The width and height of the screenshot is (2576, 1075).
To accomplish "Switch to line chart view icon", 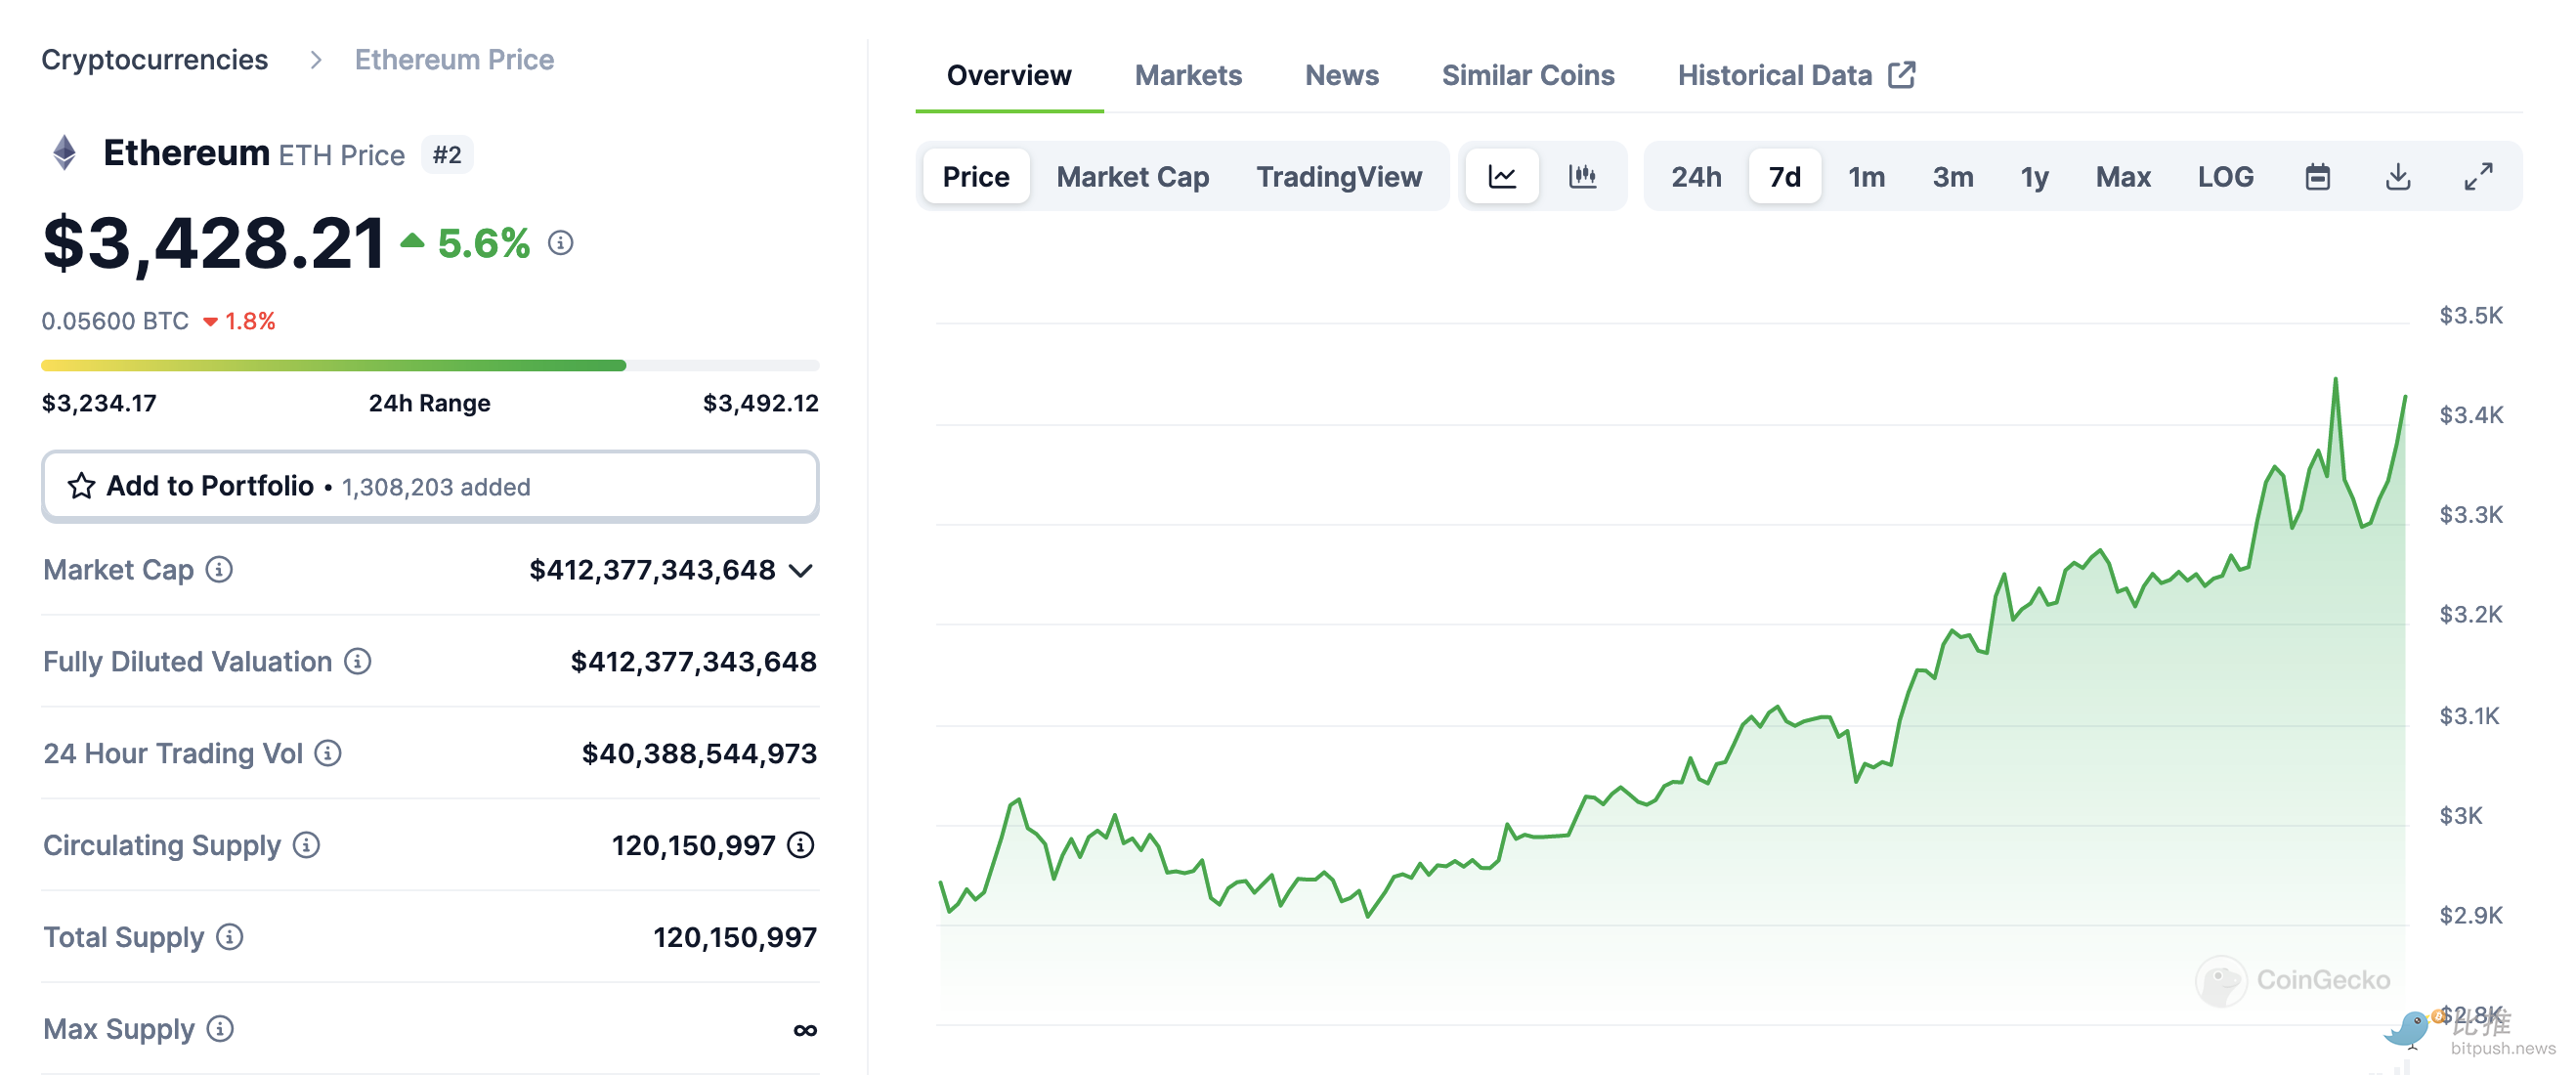I will click(1502, 177).
